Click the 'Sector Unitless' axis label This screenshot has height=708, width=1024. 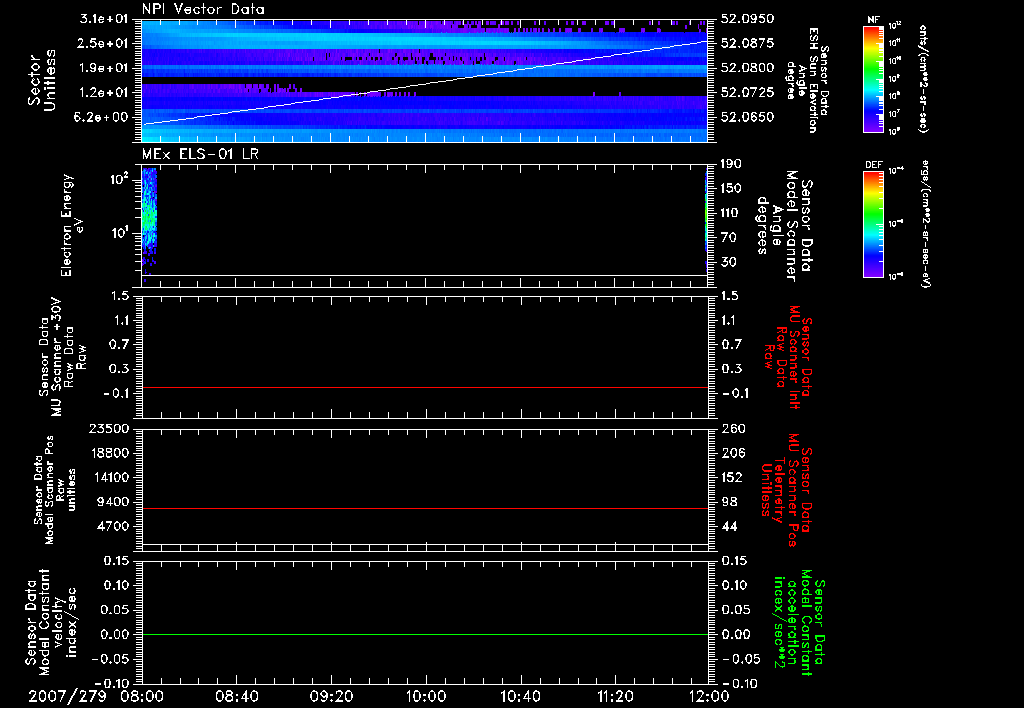(42, 80)
